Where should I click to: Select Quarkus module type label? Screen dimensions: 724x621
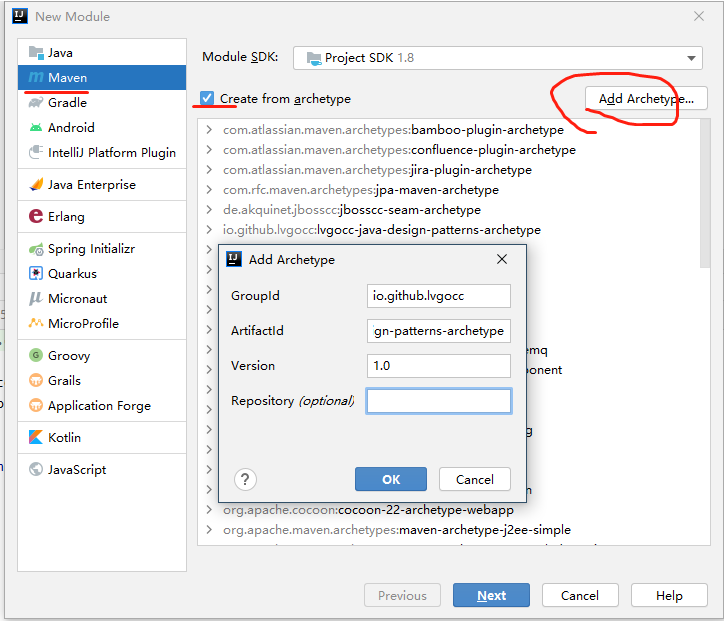72,274
